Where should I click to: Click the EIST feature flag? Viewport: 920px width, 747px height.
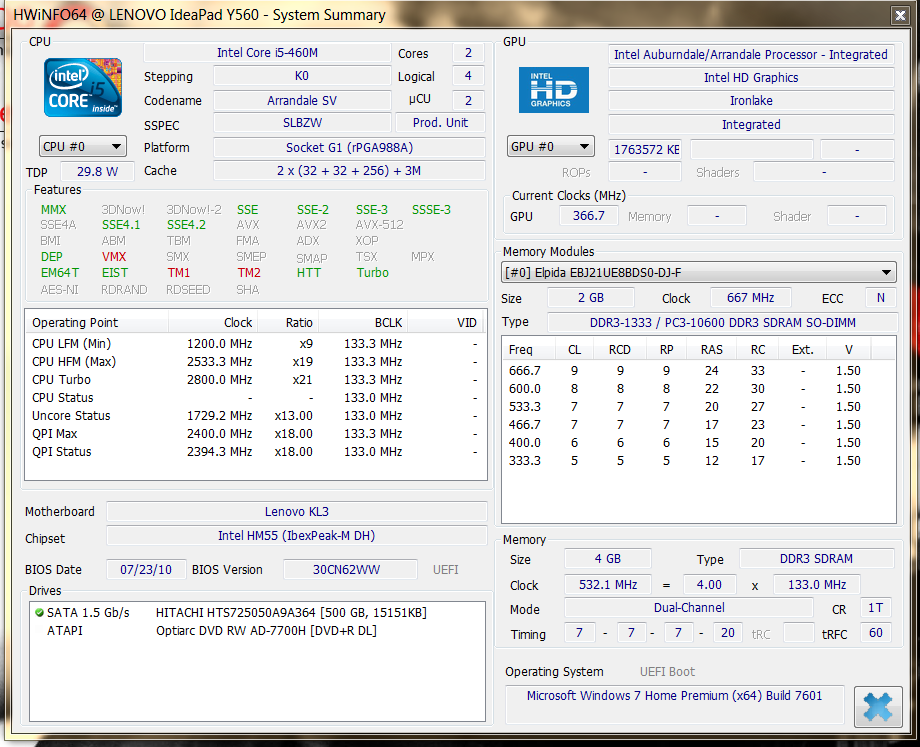pos(114,273)
